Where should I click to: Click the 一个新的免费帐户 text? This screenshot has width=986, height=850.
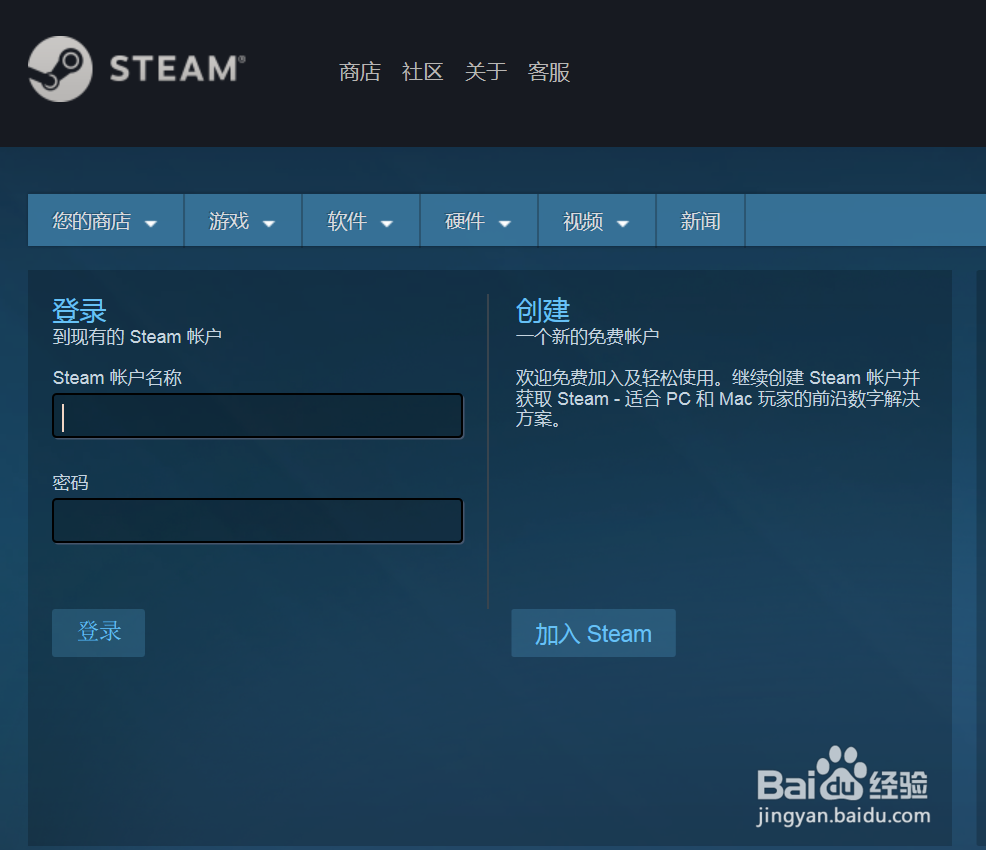click(587, 337)
